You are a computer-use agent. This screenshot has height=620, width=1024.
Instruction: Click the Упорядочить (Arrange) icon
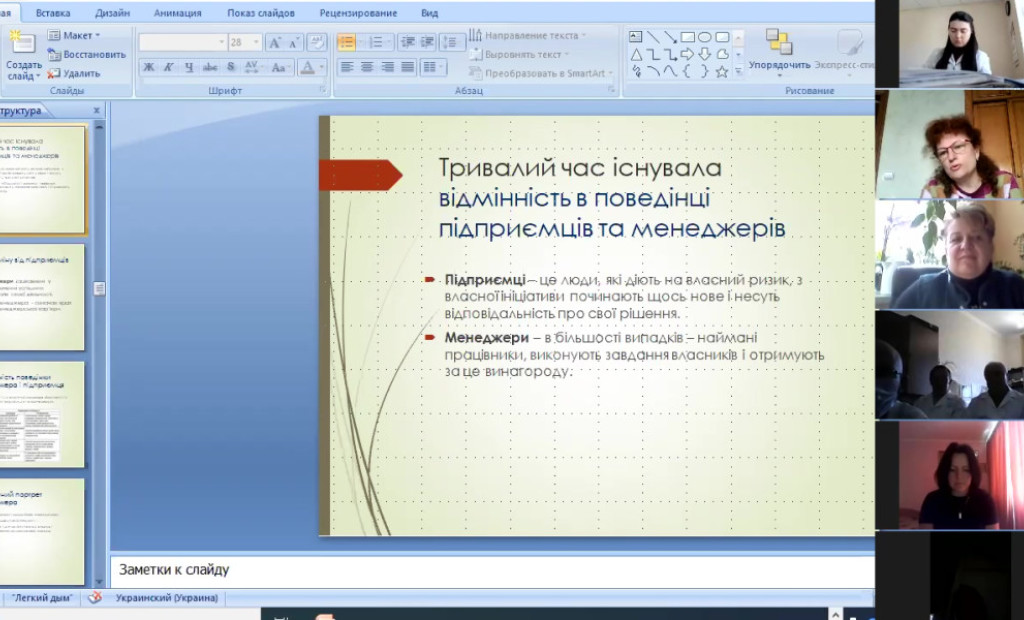779,43
